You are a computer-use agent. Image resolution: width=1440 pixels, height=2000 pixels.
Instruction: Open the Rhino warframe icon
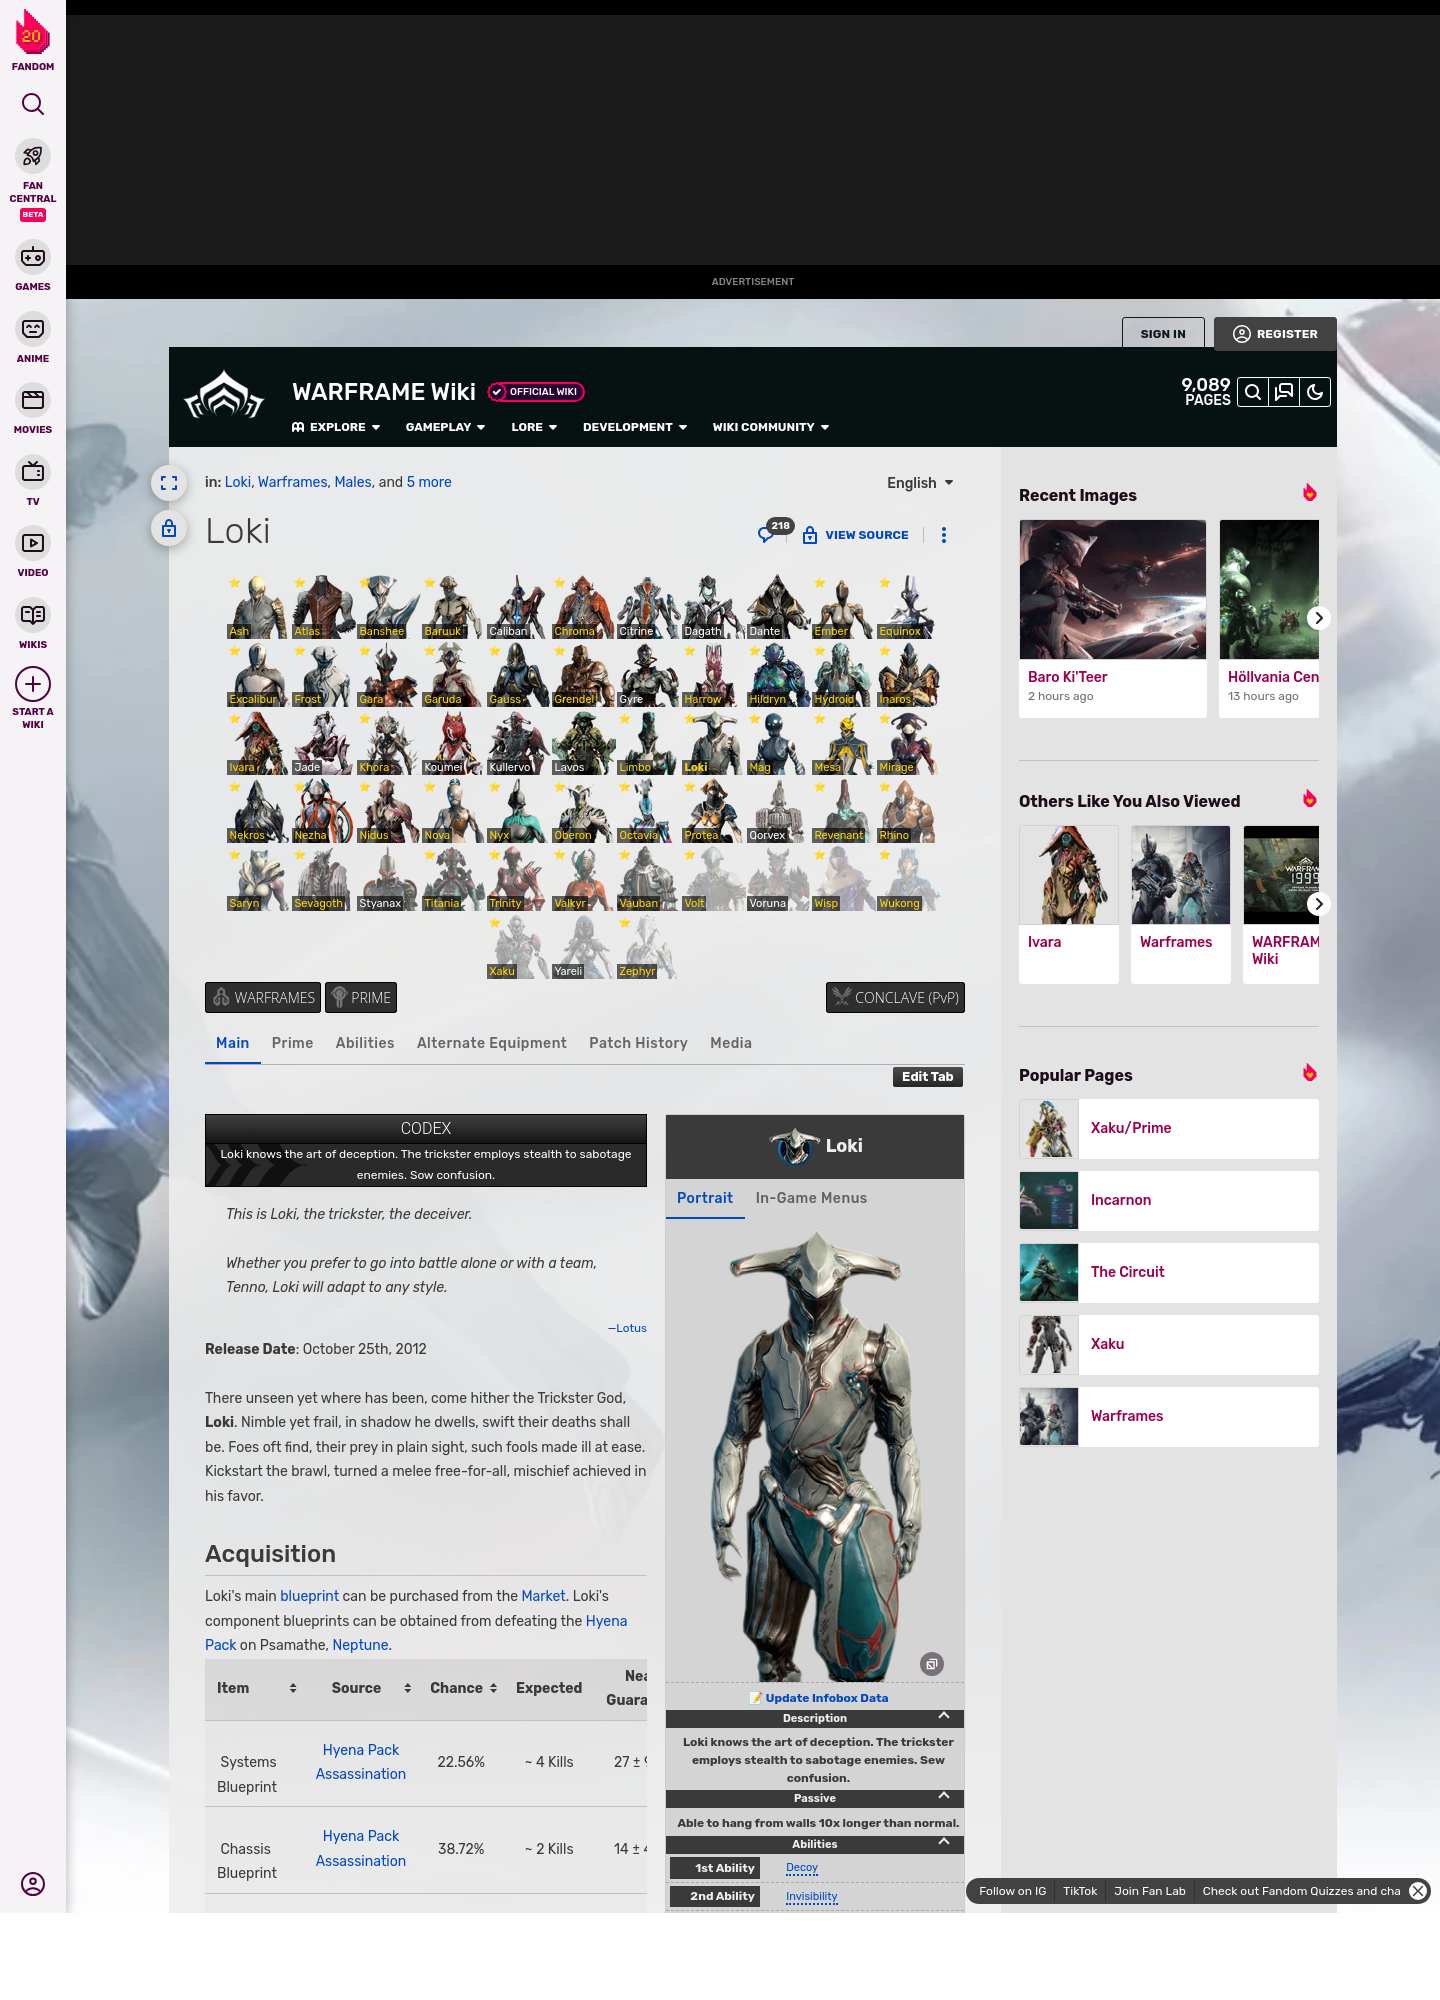click(907, 811)
